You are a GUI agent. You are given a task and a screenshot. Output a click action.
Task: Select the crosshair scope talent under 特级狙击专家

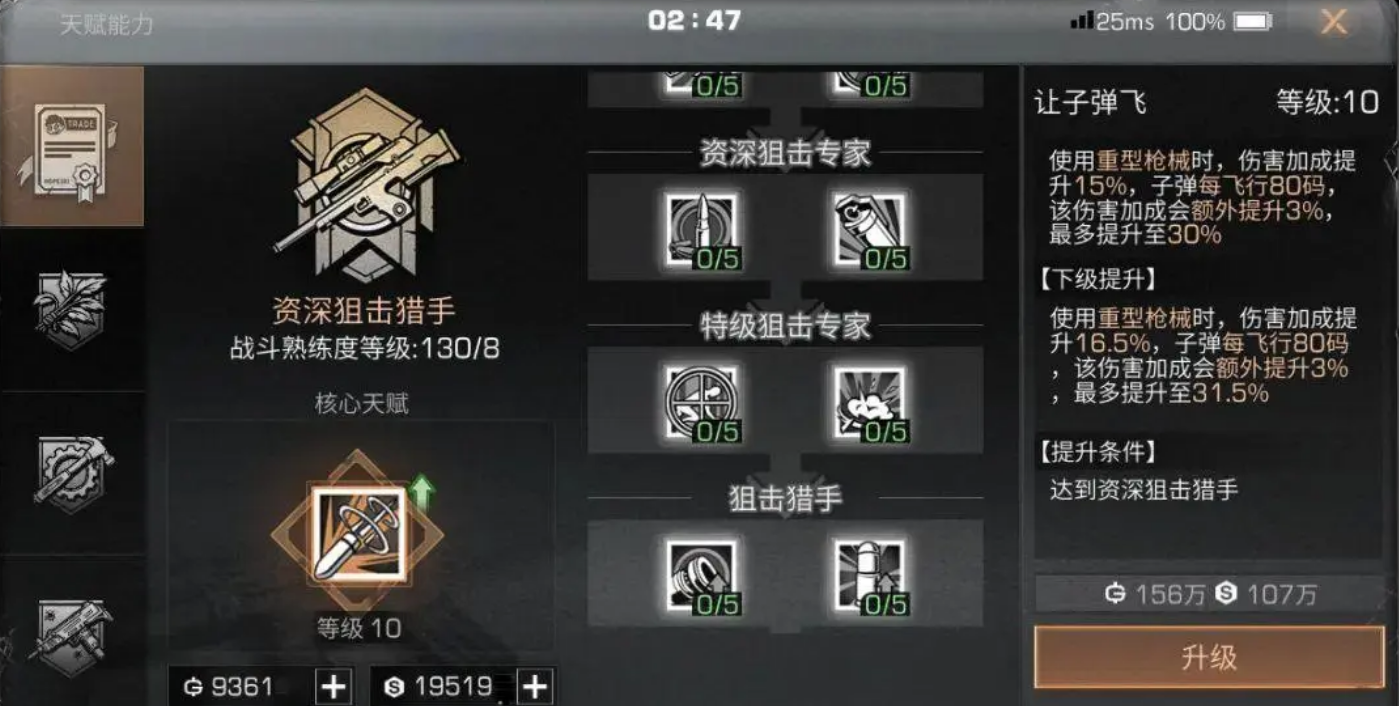pyautogui.click(x=701, y=402)
